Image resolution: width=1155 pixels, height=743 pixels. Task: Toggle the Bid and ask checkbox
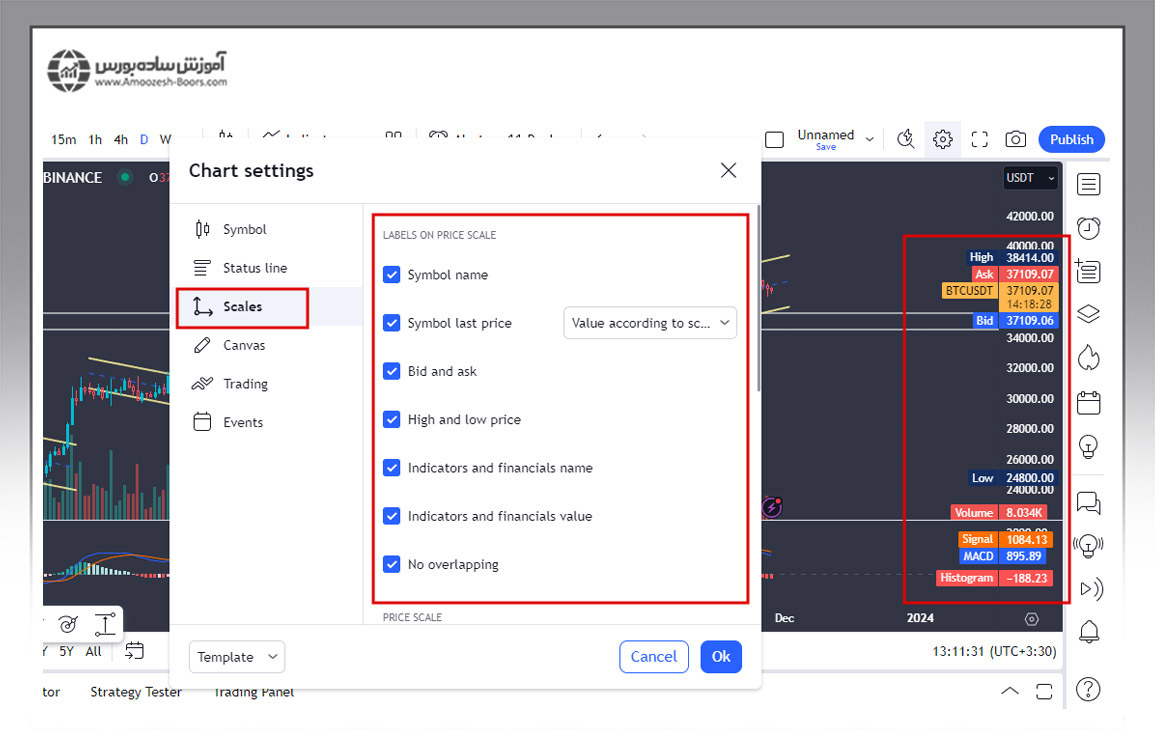tap(392, 371)
